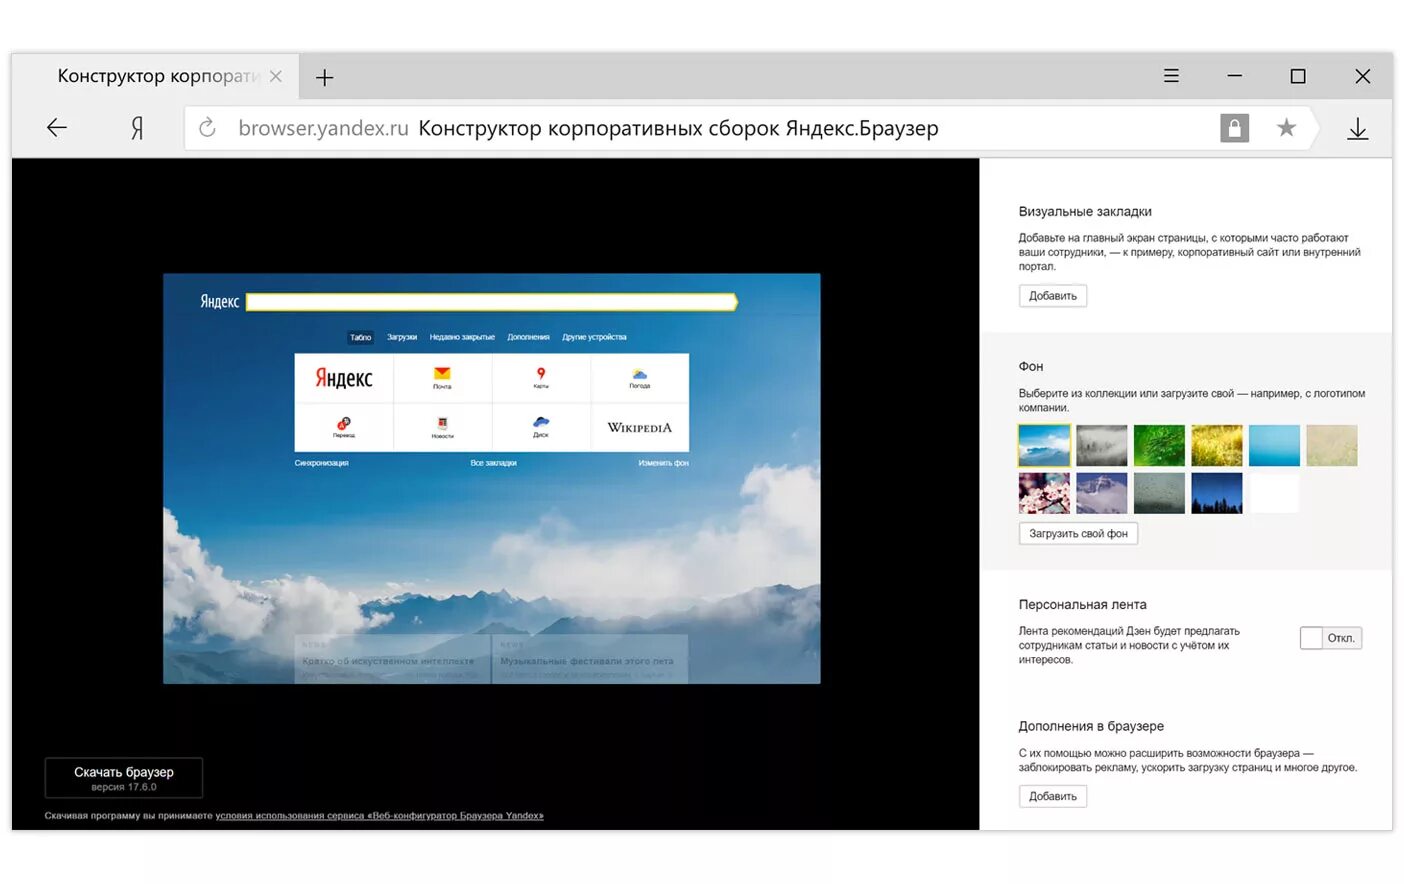Click the Новости tile in preview

pyautogui.click(x=442, y=427)
